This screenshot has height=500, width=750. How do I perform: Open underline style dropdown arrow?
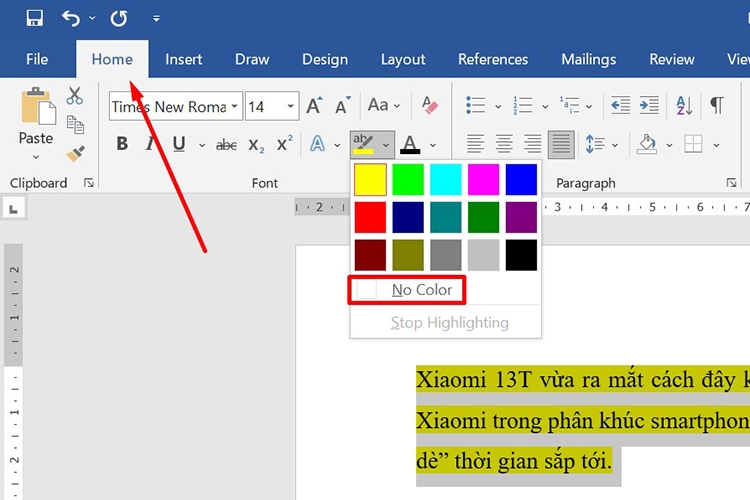(x=202, y=145)
